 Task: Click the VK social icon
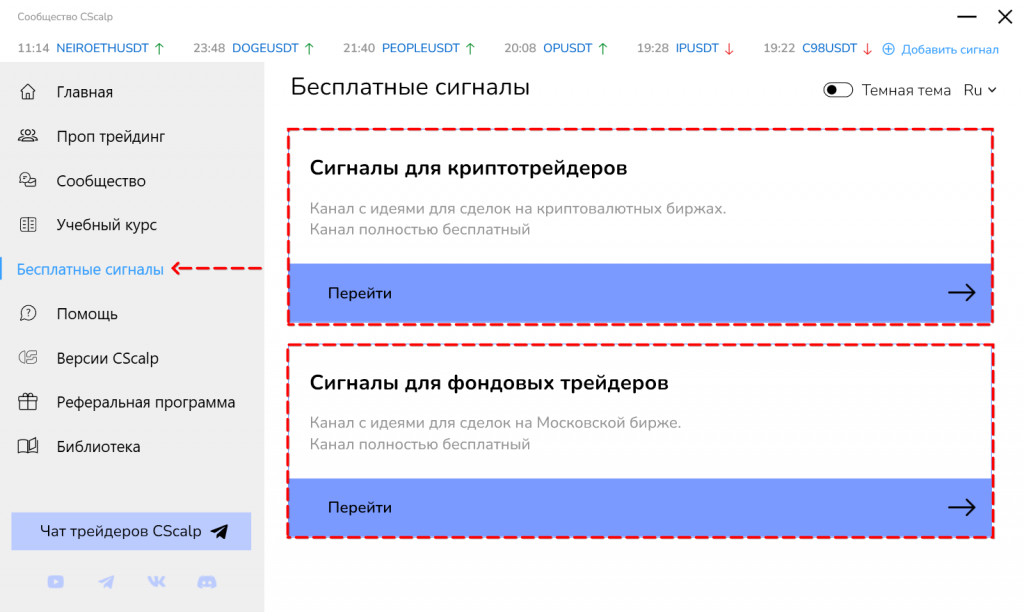tap(157, 581)
